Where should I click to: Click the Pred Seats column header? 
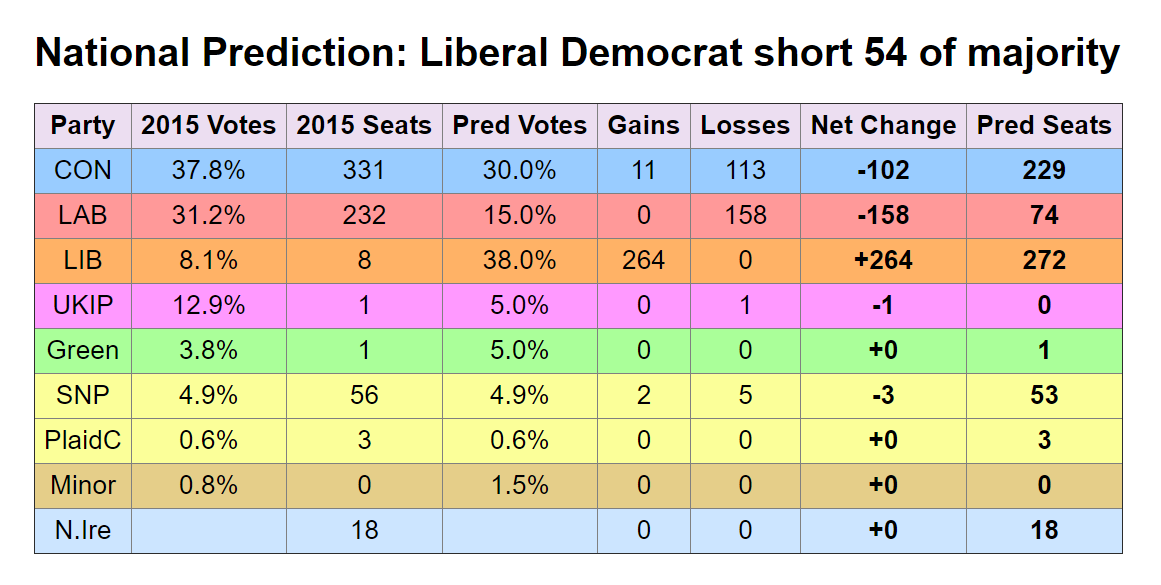coord(1044,126)
